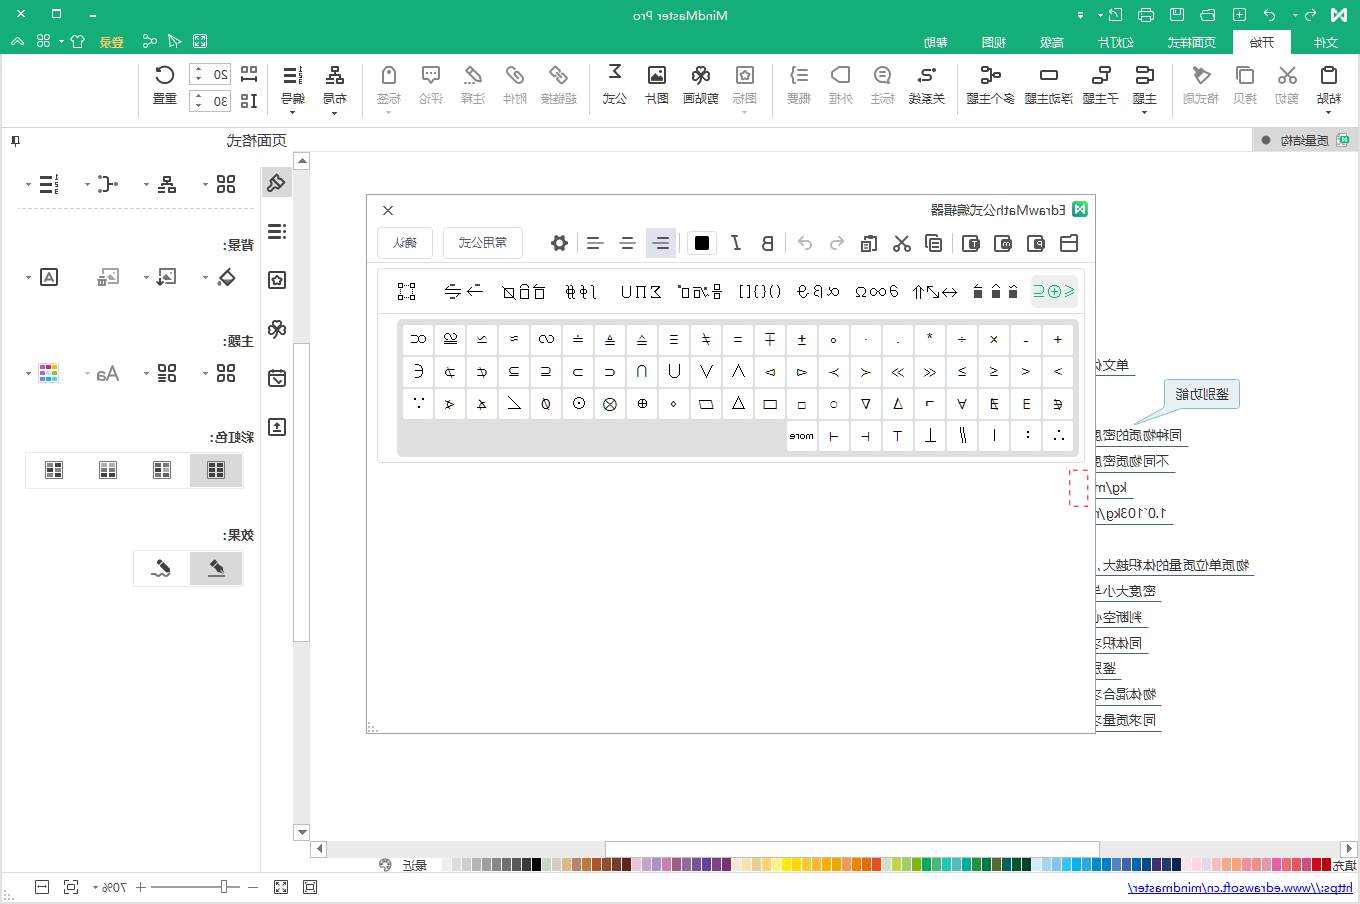Add a 子主题 (Subtopic)
Viewport: 1360px width, 904px height.
coord(1101,84)
